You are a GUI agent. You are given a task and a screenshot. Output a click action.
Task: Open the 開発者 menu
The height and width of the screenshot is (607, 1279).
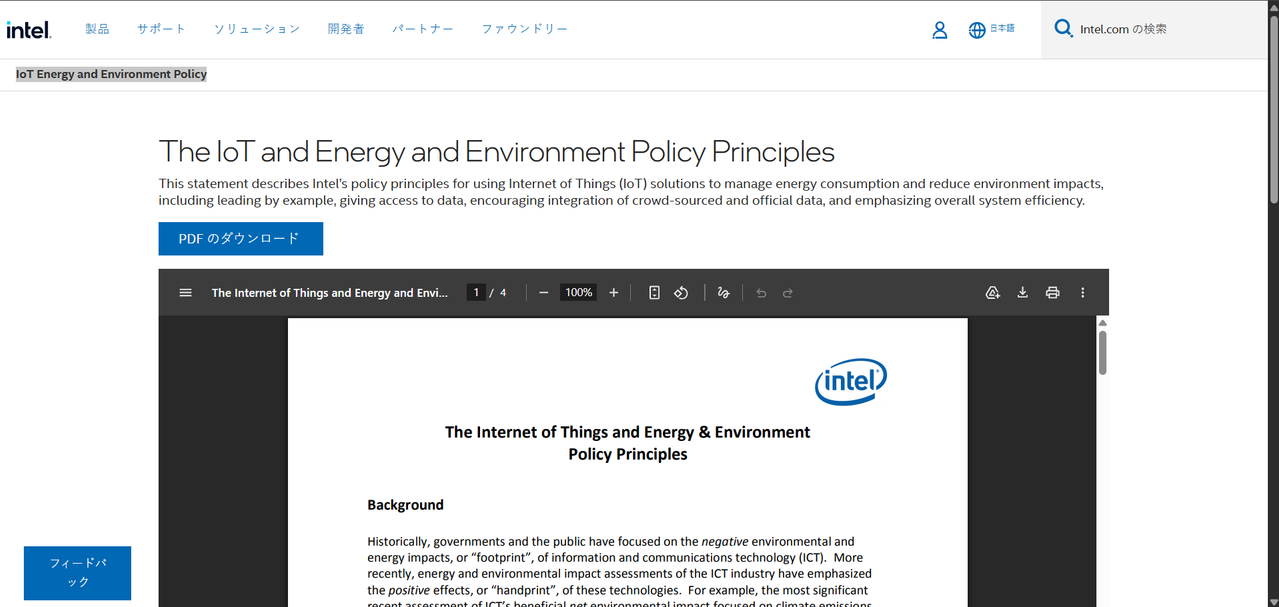coord(346,29)
